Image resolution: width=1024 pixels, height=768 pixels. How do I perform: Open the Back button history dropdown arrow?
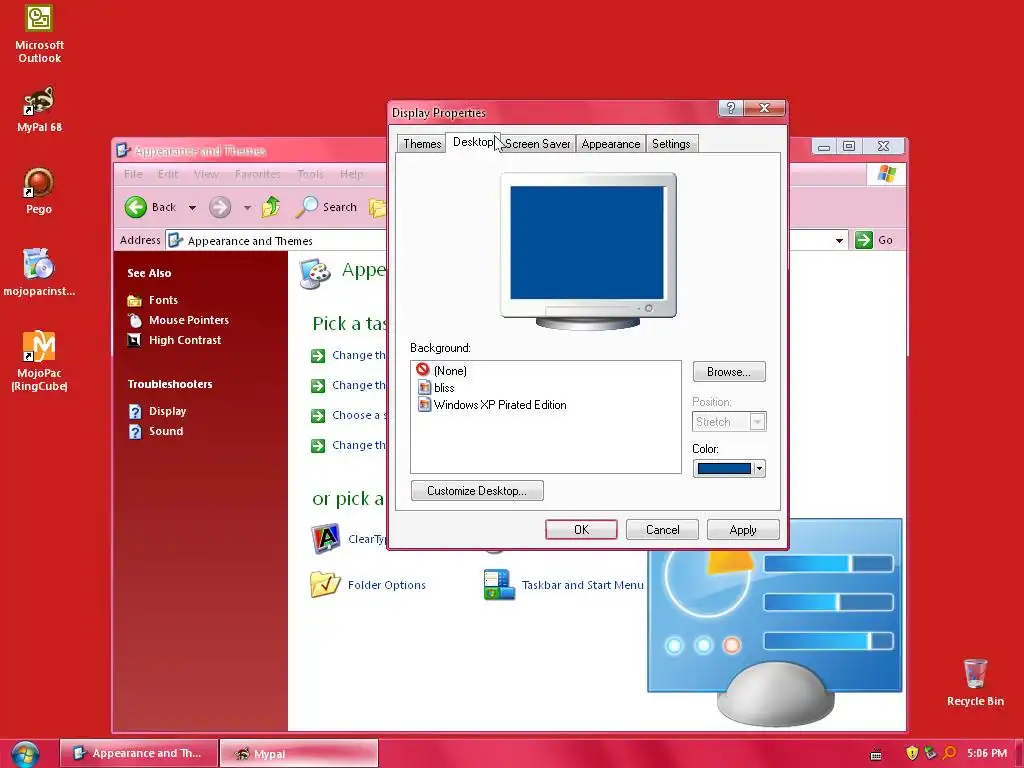pos(192,208)
